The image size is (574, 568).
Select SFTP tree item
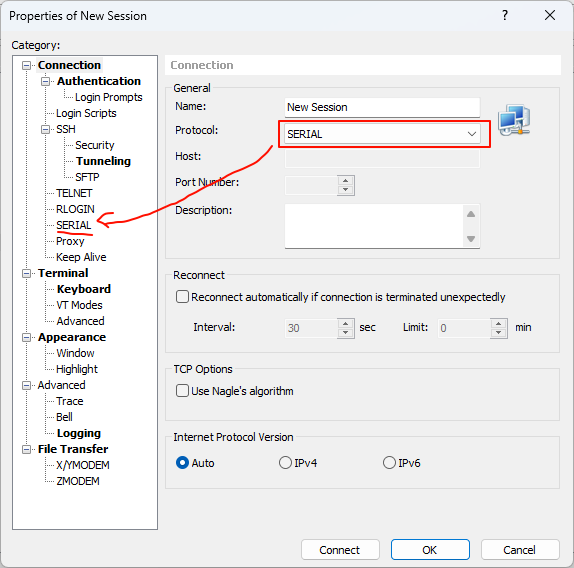pyautogui.click(x=87, y=178)
